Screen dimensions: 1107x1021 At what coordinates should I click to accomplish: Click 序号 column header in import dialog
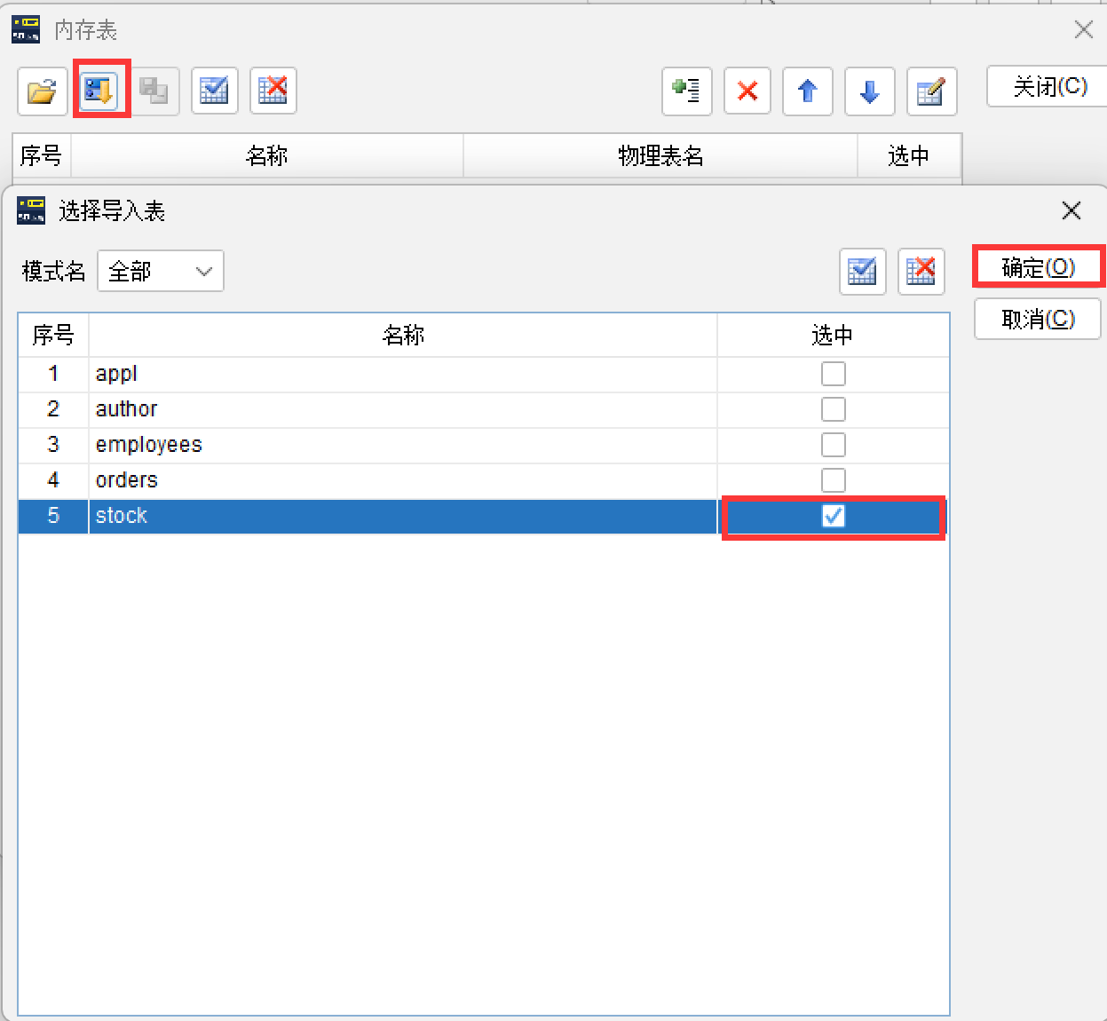point(53,335)
